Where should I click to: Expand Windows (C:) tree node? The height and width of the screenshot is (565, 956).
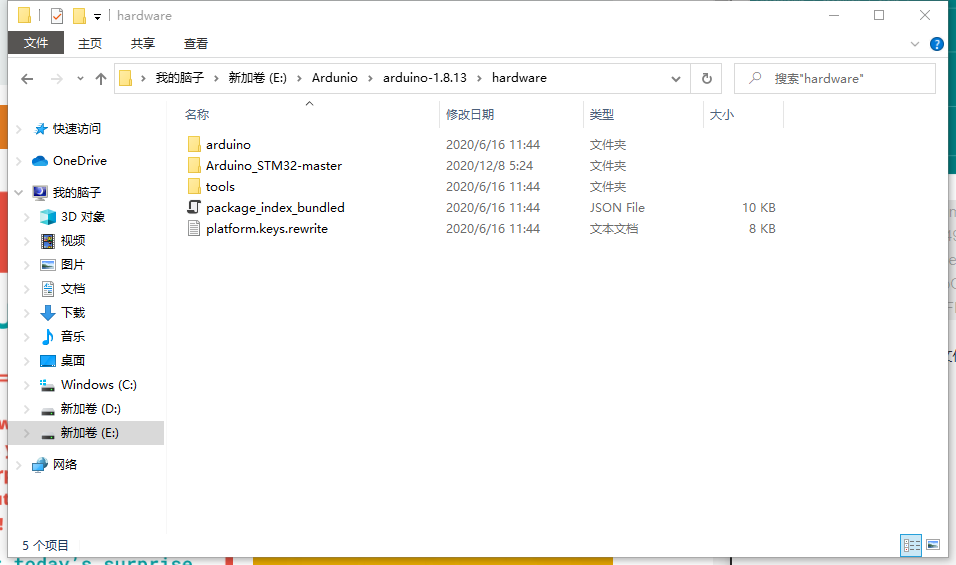point(26,385)
